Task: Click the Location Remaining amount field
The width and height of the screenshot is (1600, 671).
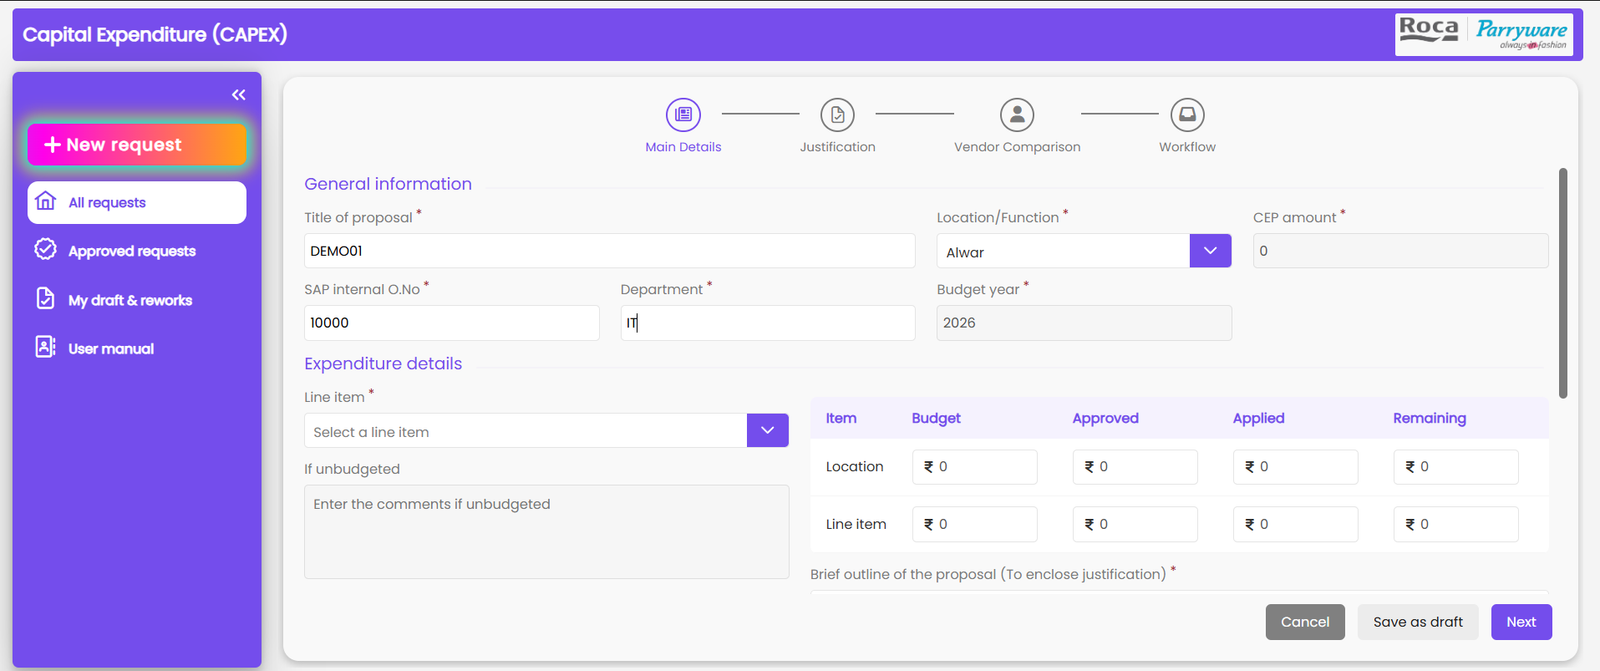Action: coord(1456,467)
